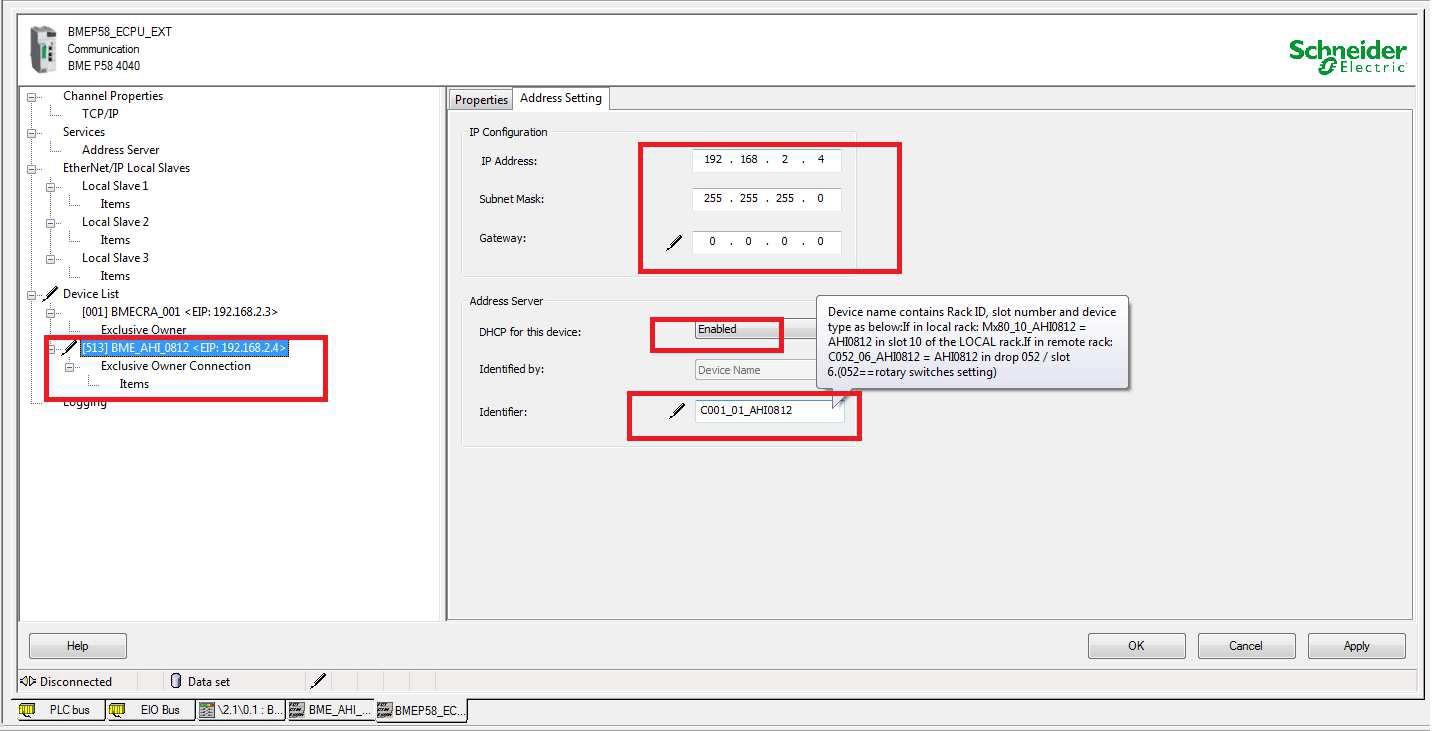Select the Address Setting tab
Screen dimensions: 1432x731
561,98
